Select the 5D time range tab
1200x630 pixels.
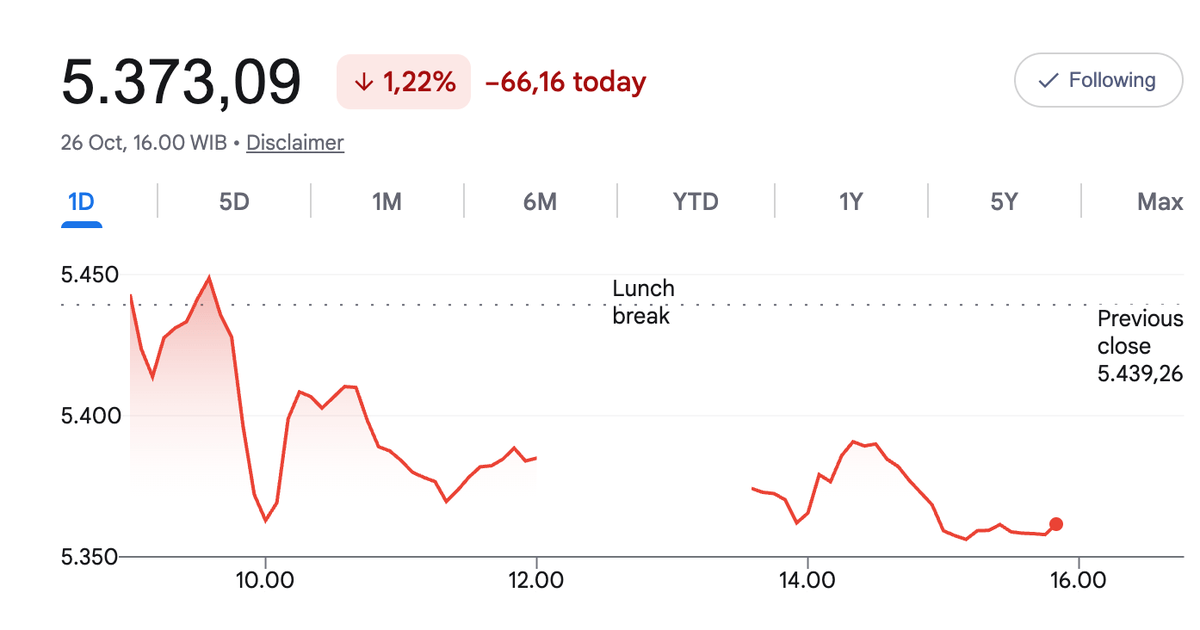click(234, 202)
